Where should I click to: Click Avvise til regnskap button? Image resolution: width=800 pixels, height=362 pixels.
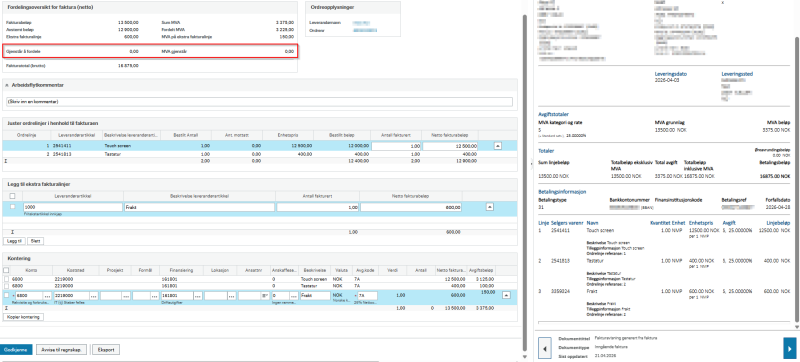coord(62,350)
